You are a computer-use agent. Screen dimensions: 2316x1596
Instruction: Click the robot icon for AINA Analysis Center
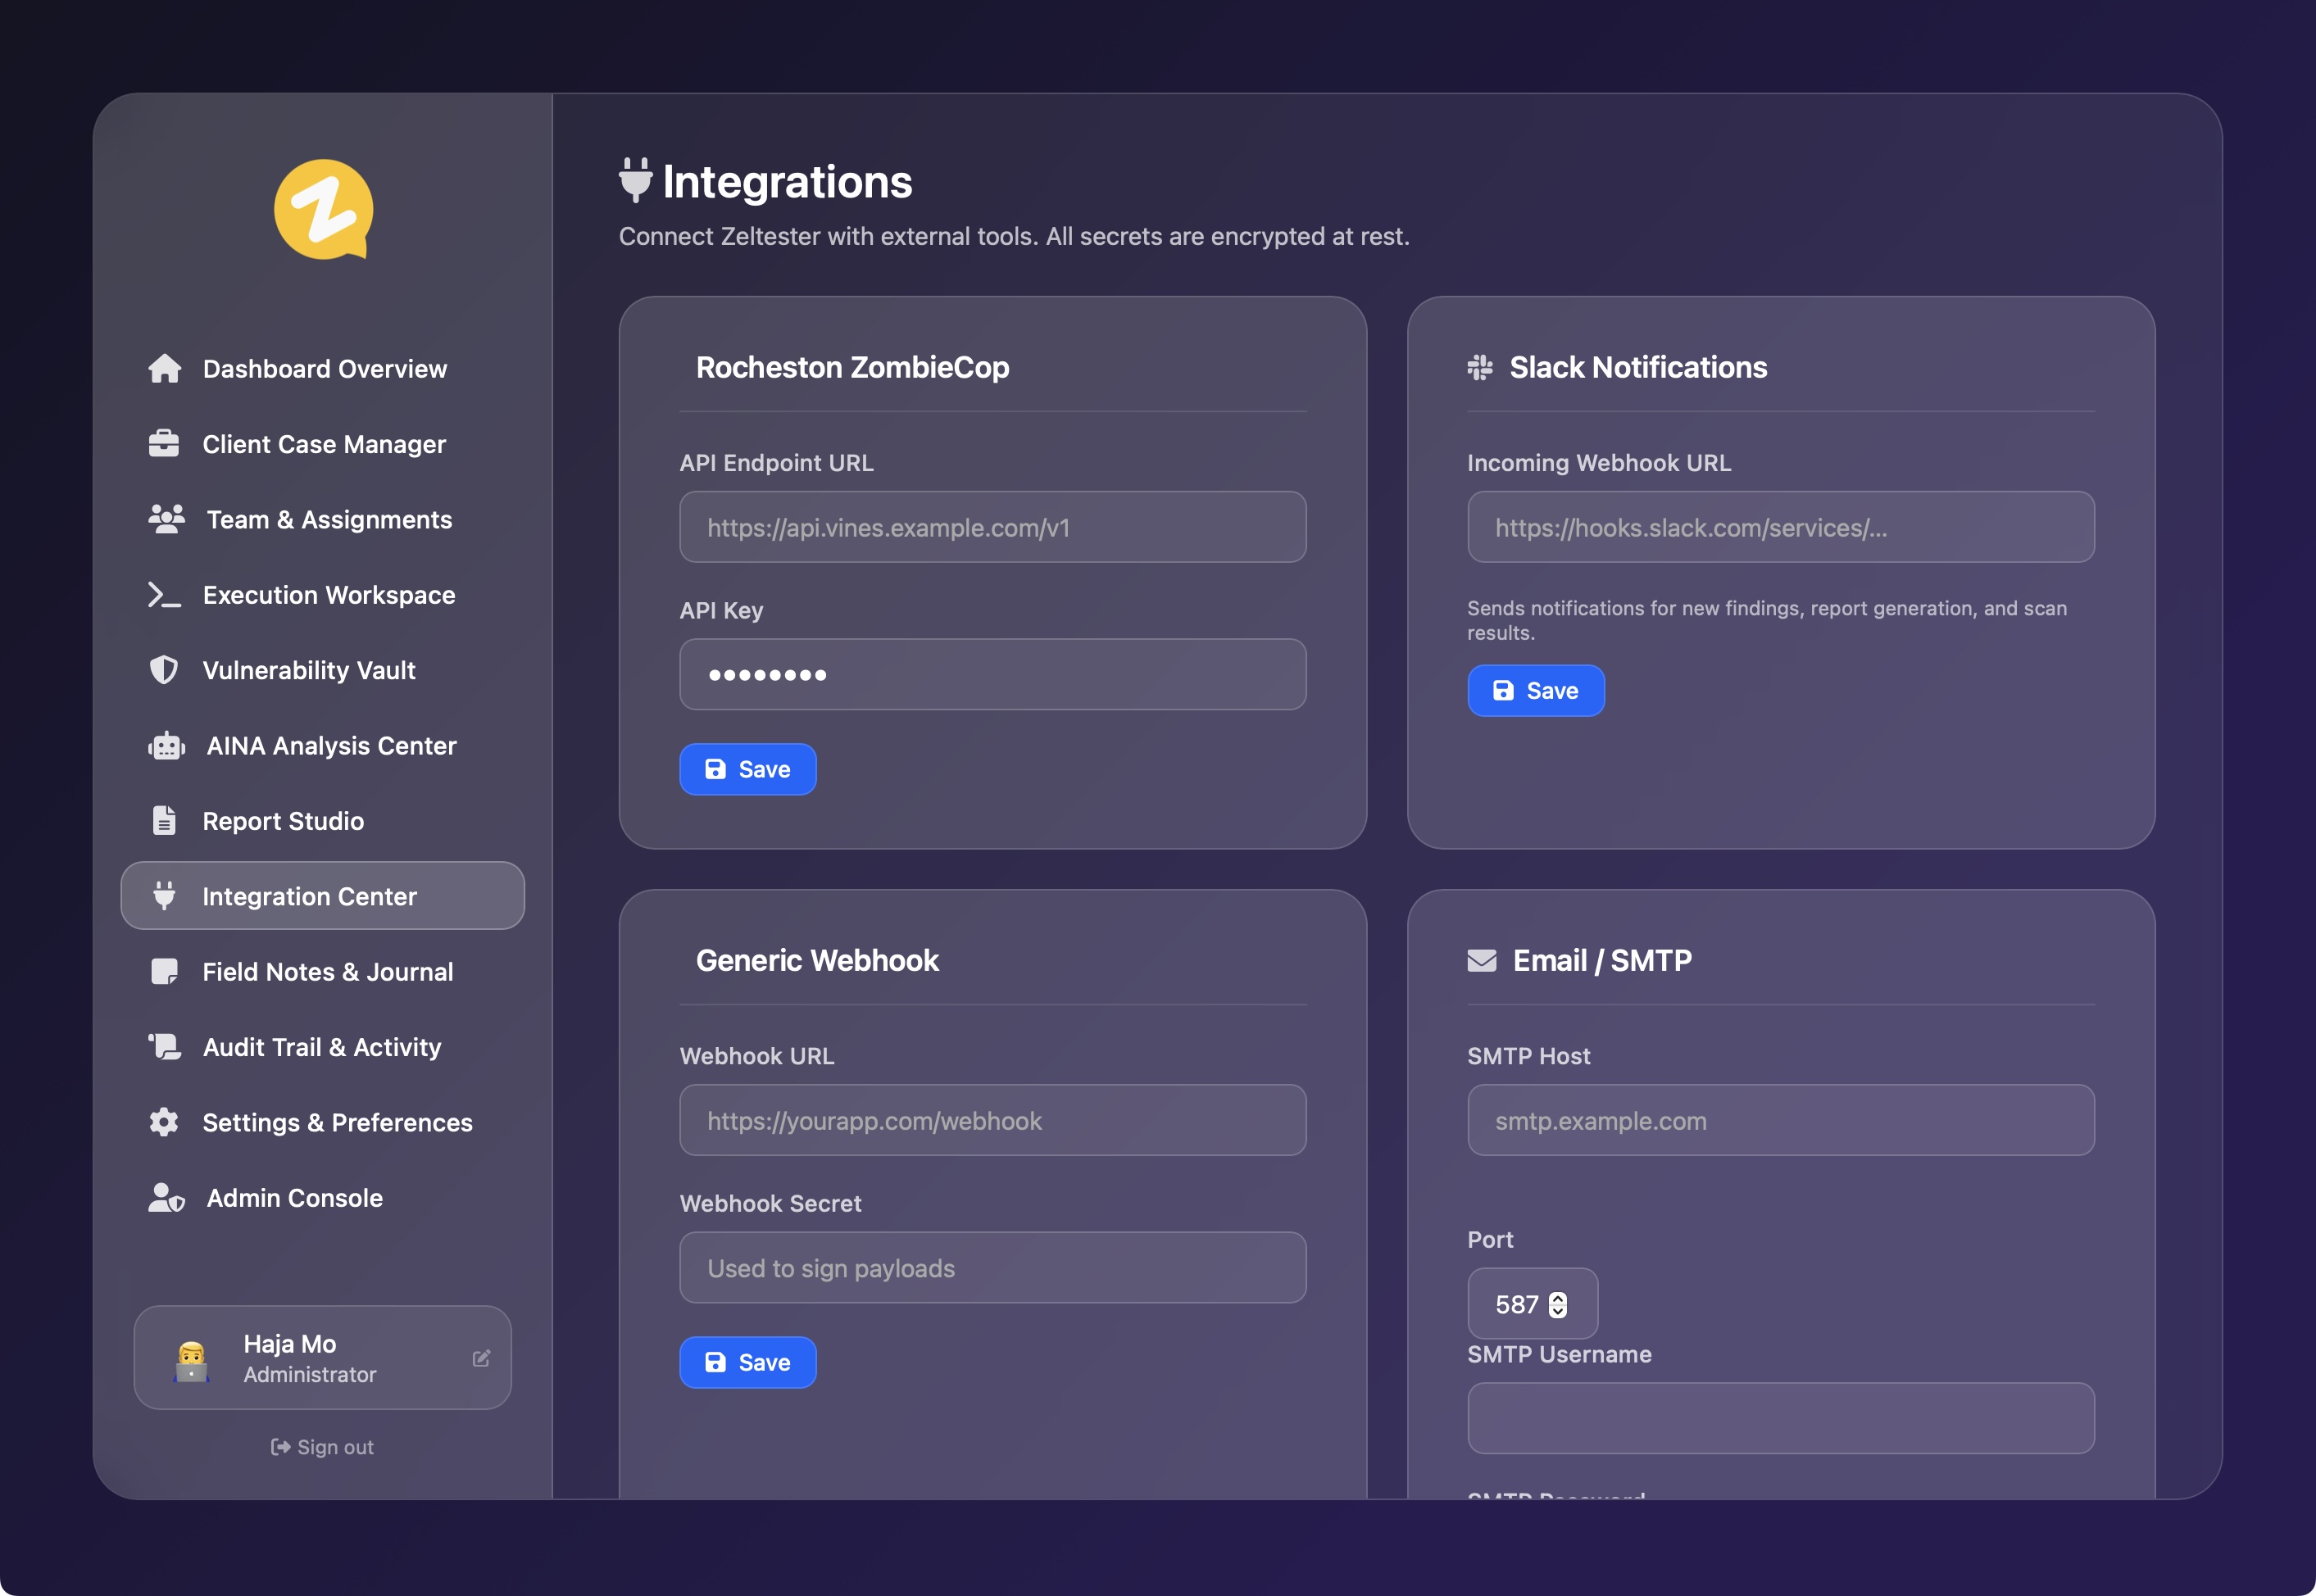point(166,746)
